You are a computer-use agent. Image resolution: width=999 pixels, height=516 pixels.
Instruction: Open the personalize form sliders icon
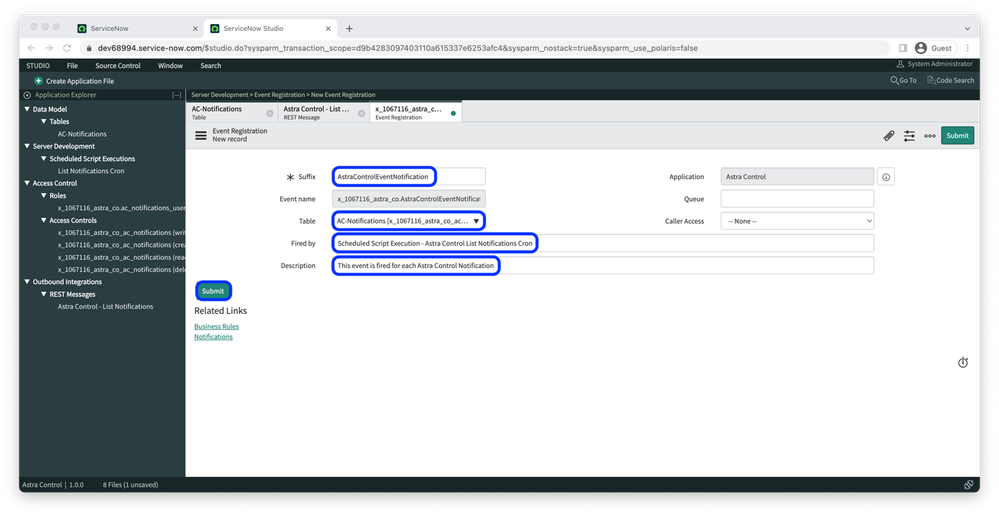click(x=909, y=136)
